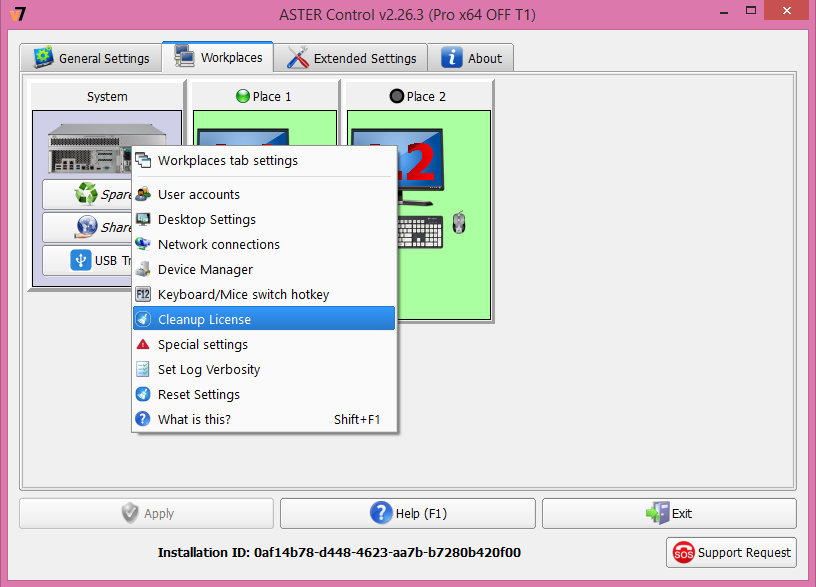Click the ASTER logo in title bar
816x587 pixels.
(x=18, y=14)
